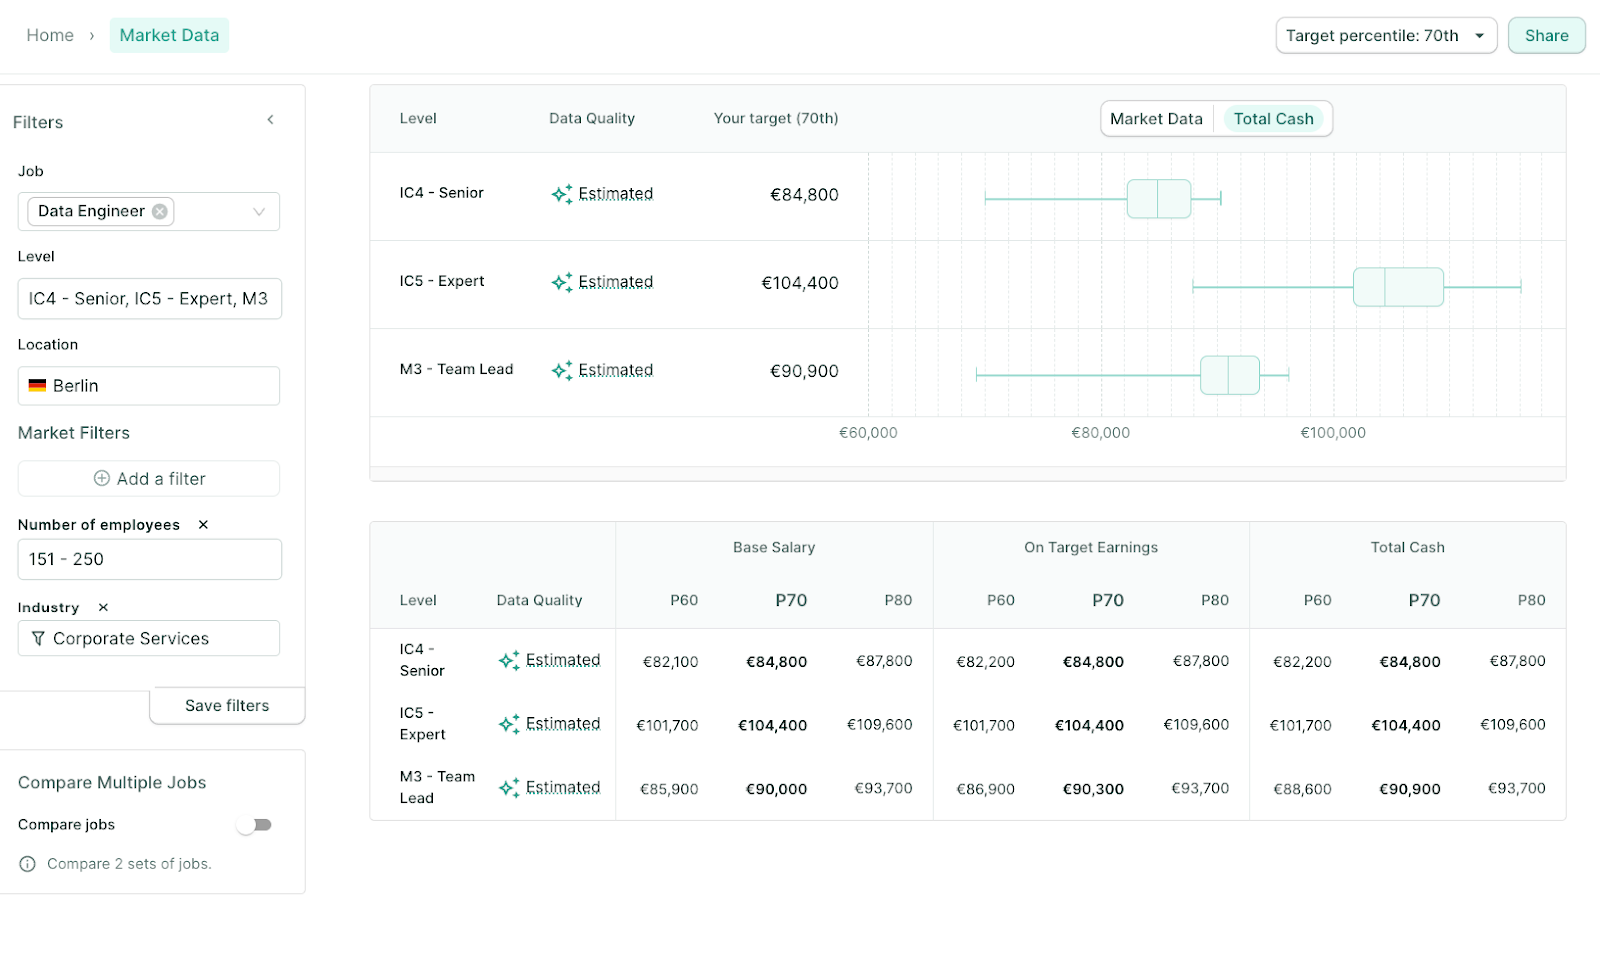Click Estimated label on the M3 - Team Lead chart row
Screen dimensions: 1600x956
point(616,369)
